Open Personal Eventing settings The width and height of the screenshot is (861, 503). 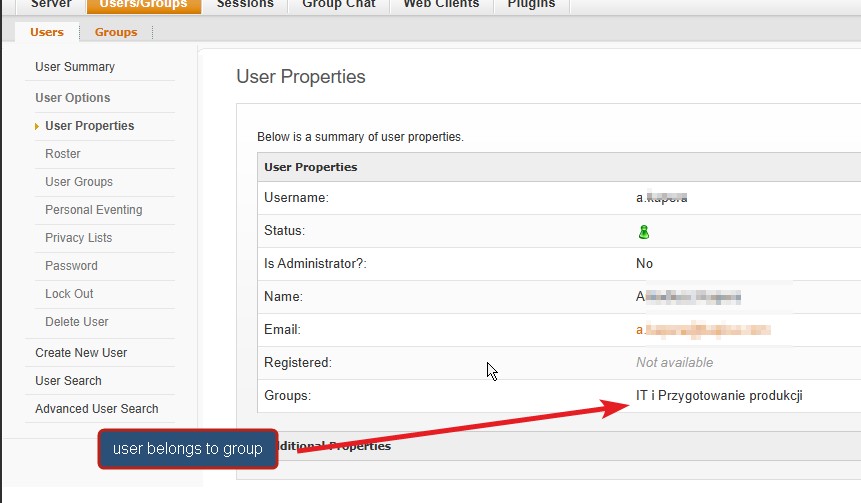(x=94, y=210)
